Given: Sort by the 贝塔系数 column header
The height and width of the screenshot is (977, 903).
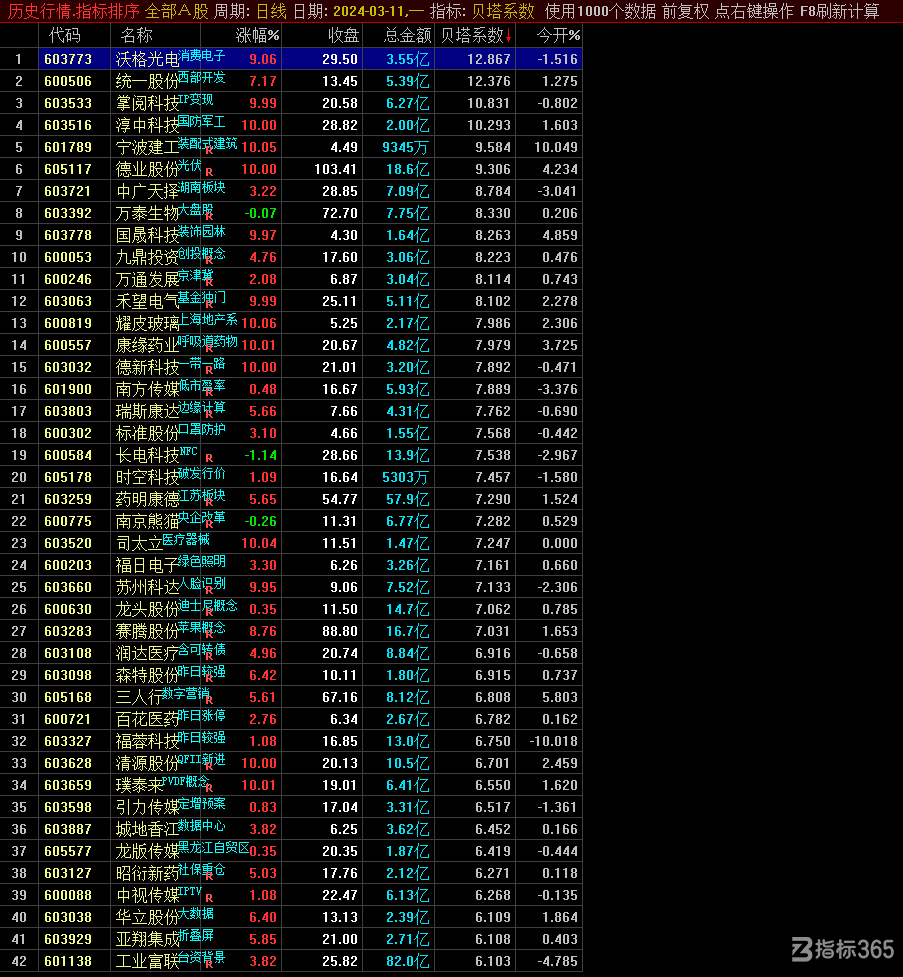Looking at the screenshot, I should pyautogui.click(x=471, y=36).
